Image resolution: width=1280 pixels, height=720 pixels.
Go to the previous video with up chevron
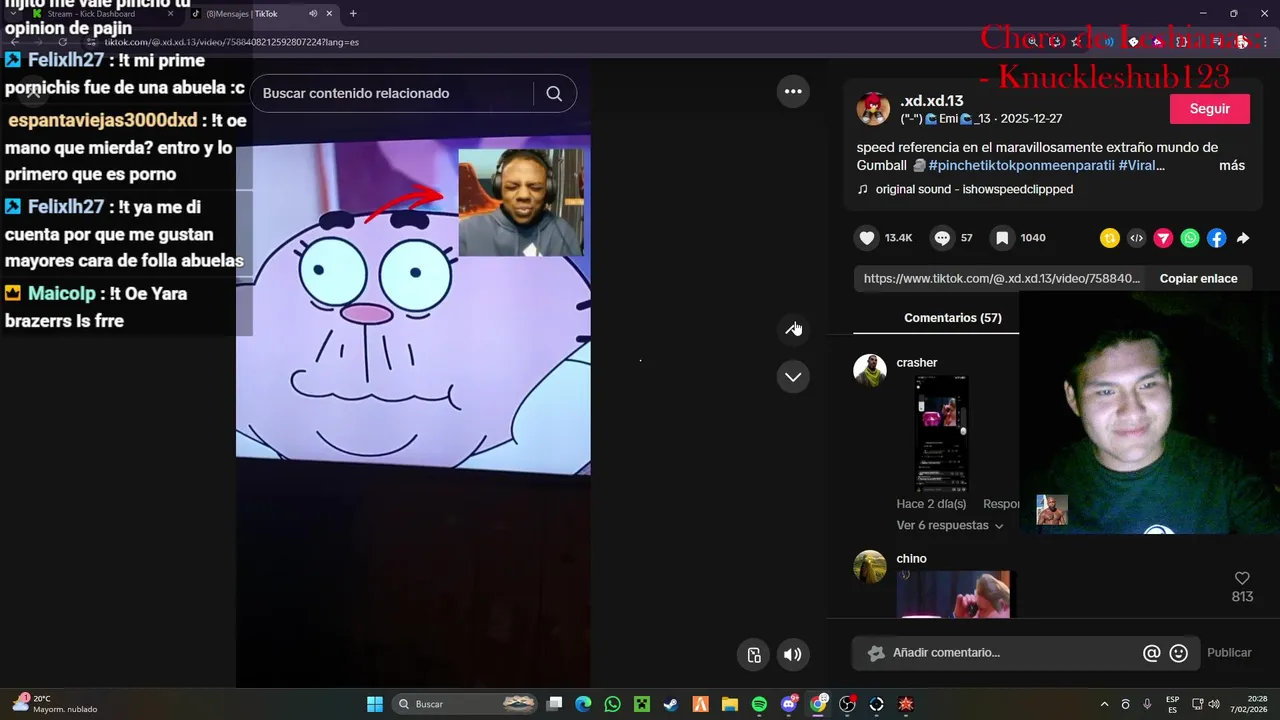point(793,329)
